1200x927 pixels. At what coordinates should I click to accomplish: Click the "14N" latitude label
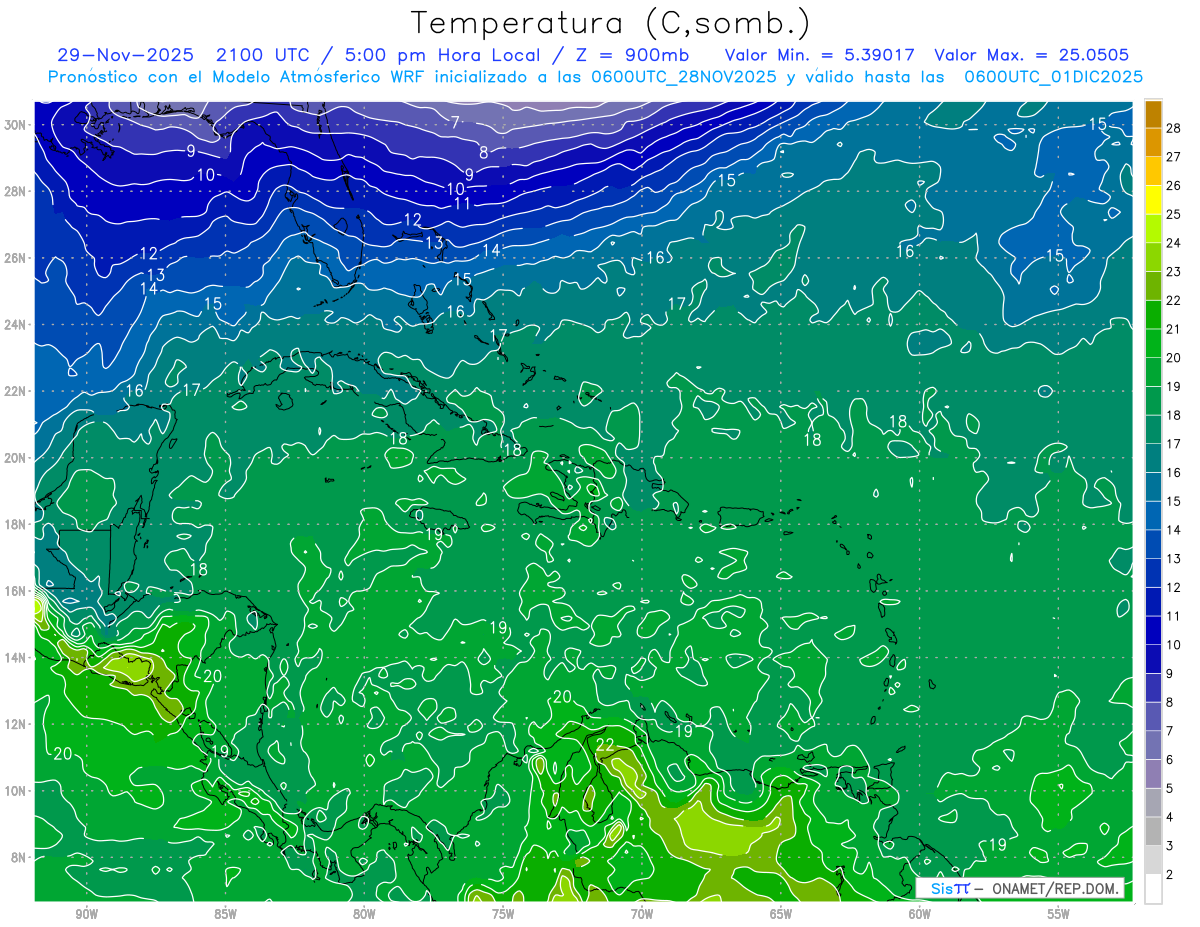[17, 658]
